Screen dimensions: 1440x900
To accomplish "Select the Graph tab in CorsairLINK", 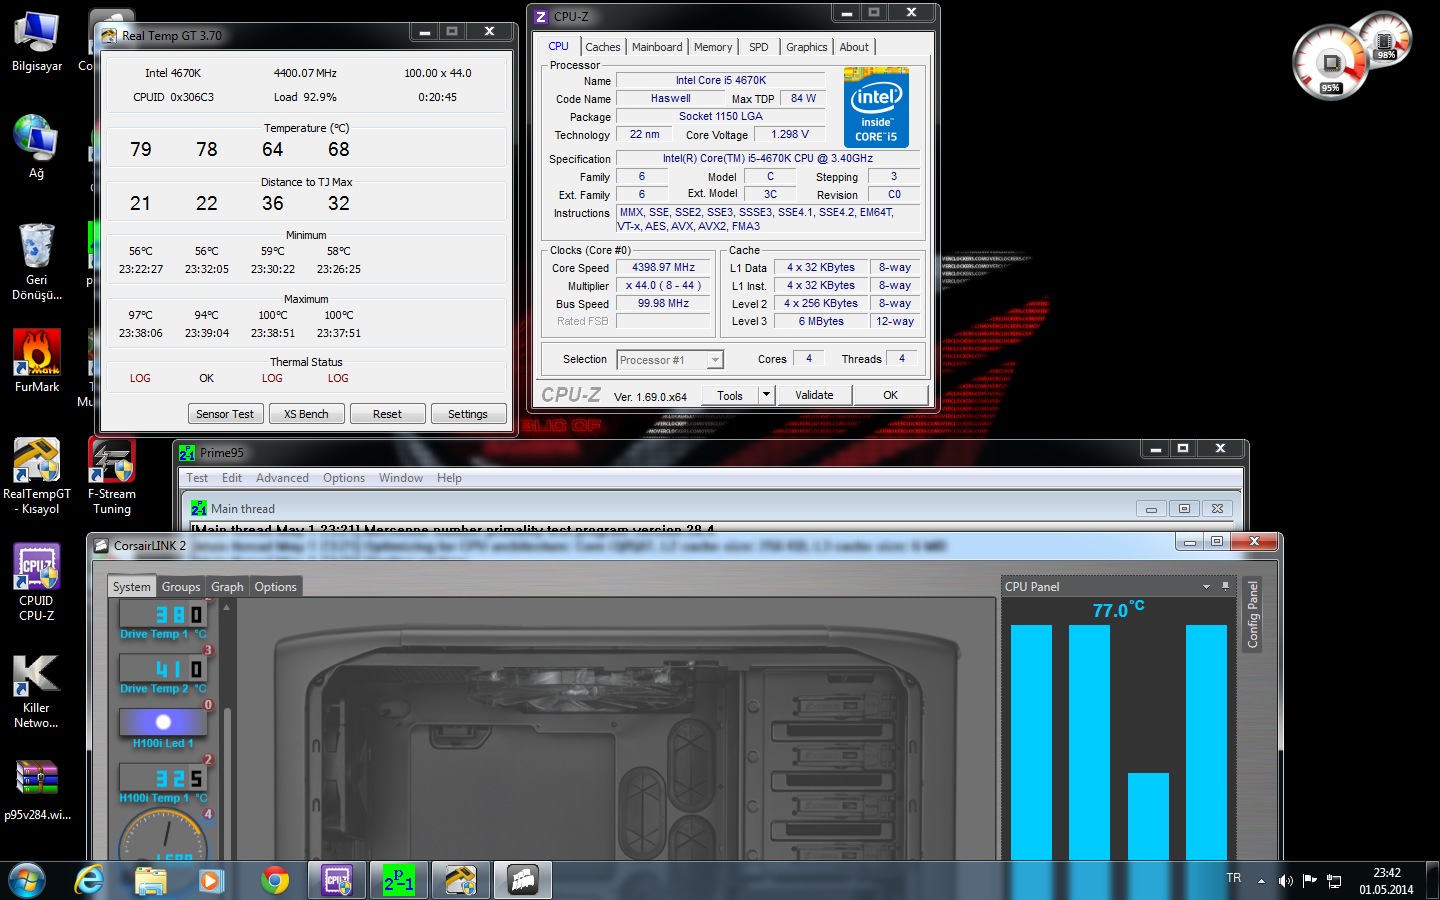I will (x=227, y=587).
